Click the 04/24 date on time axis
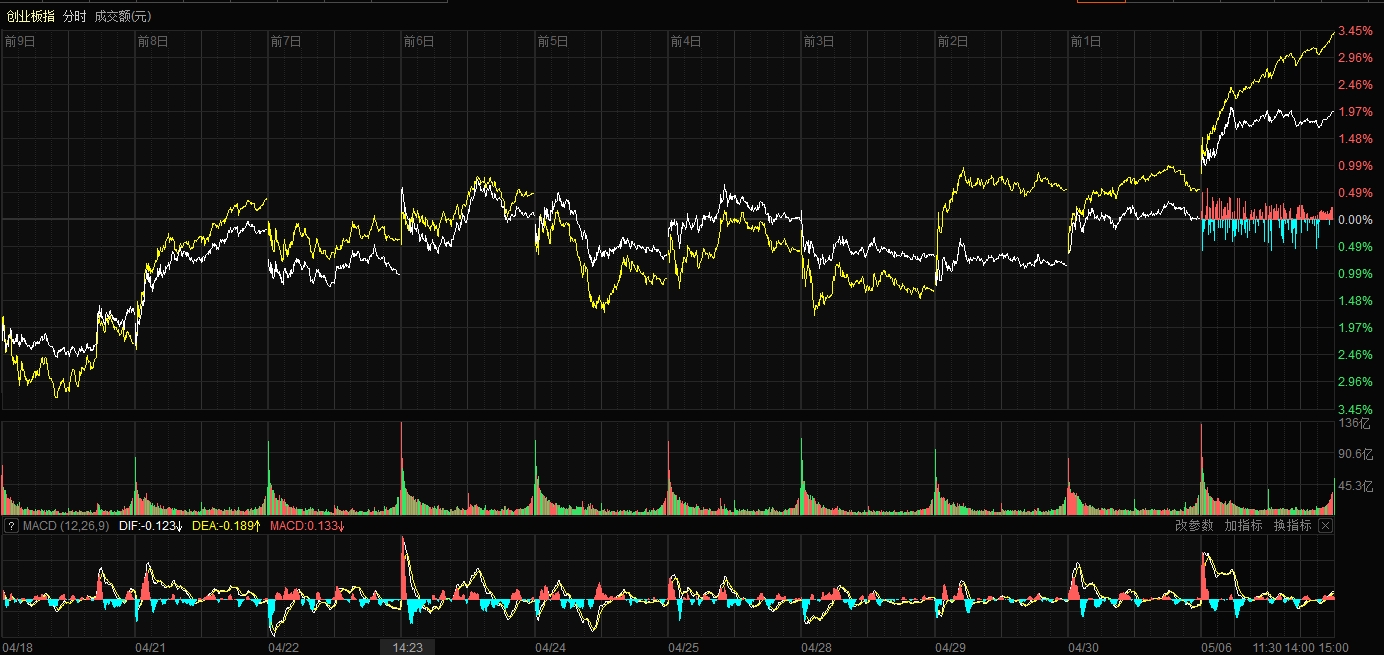The image size is (1384, 655). coord(551,647)
